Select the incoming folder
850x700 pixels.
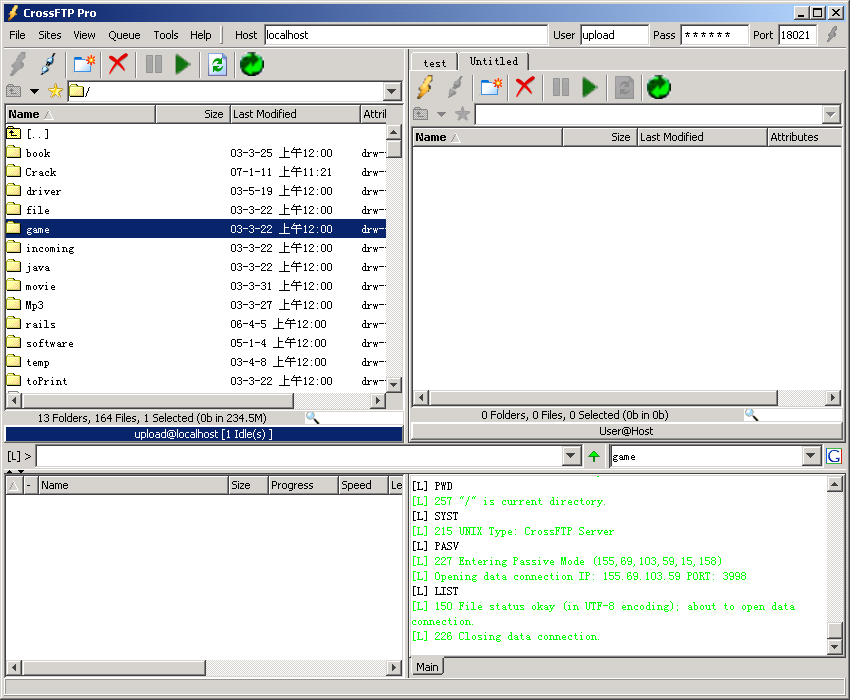(x=196, y=248)
